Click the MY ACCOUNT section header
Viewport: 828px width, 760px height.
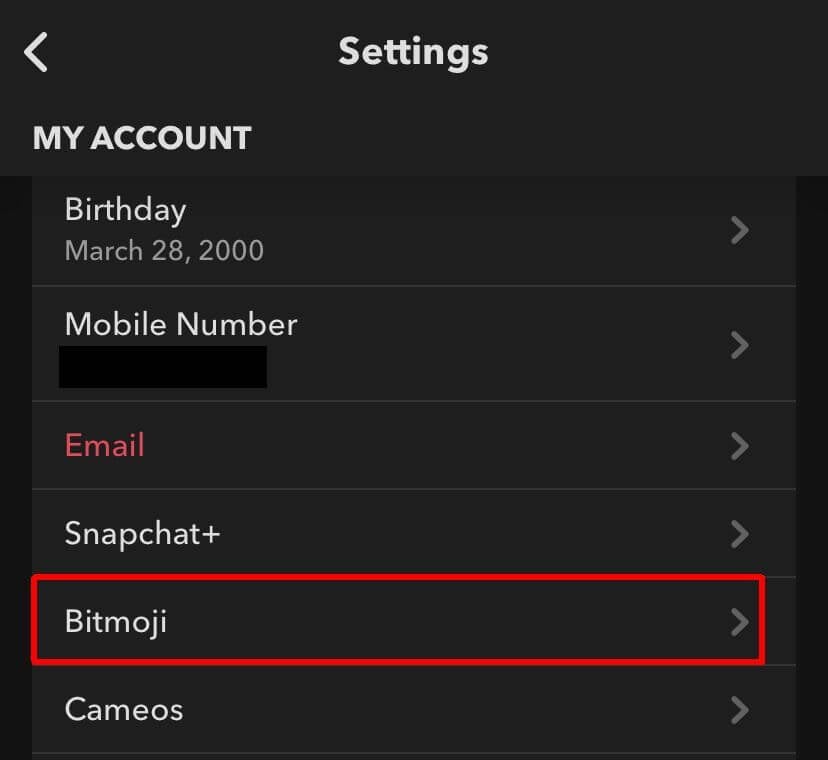(x=142, y=138)
